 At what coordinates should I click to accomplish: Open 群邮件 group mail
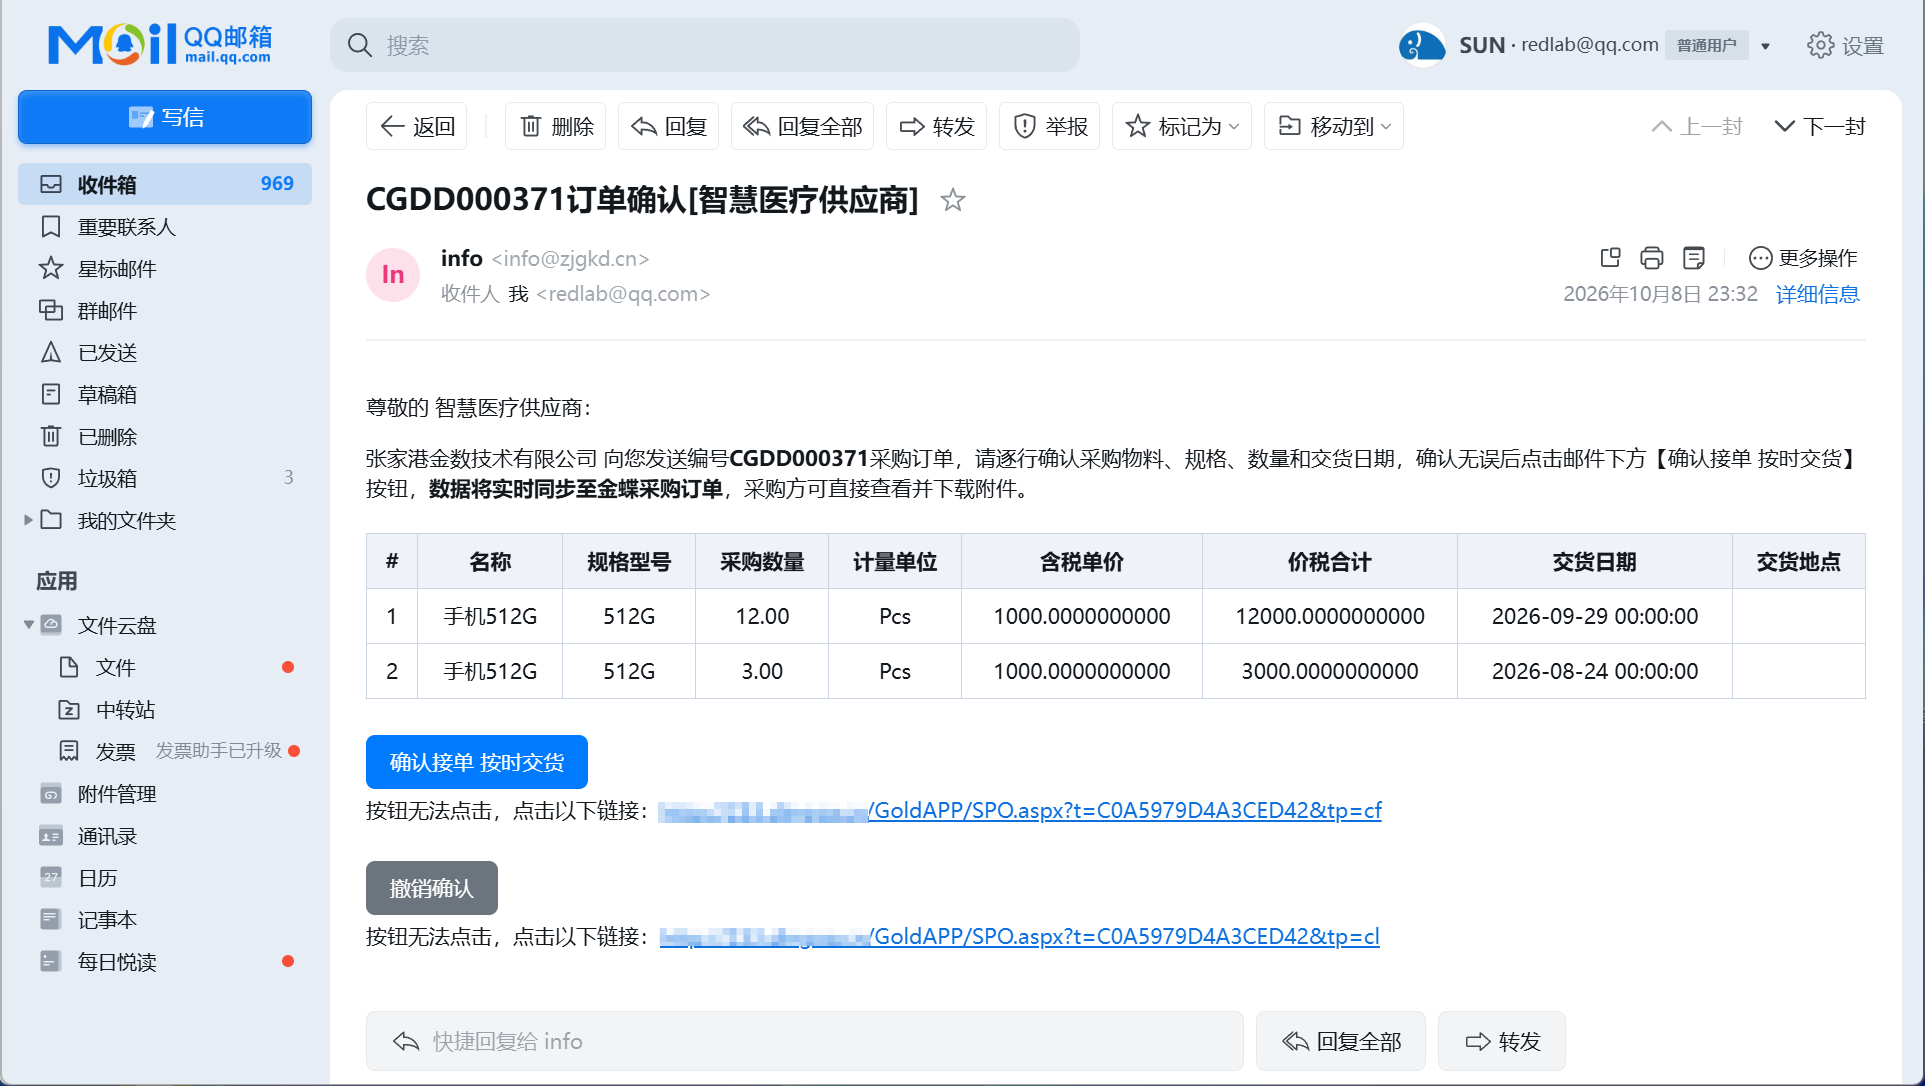tap(165, 311)
